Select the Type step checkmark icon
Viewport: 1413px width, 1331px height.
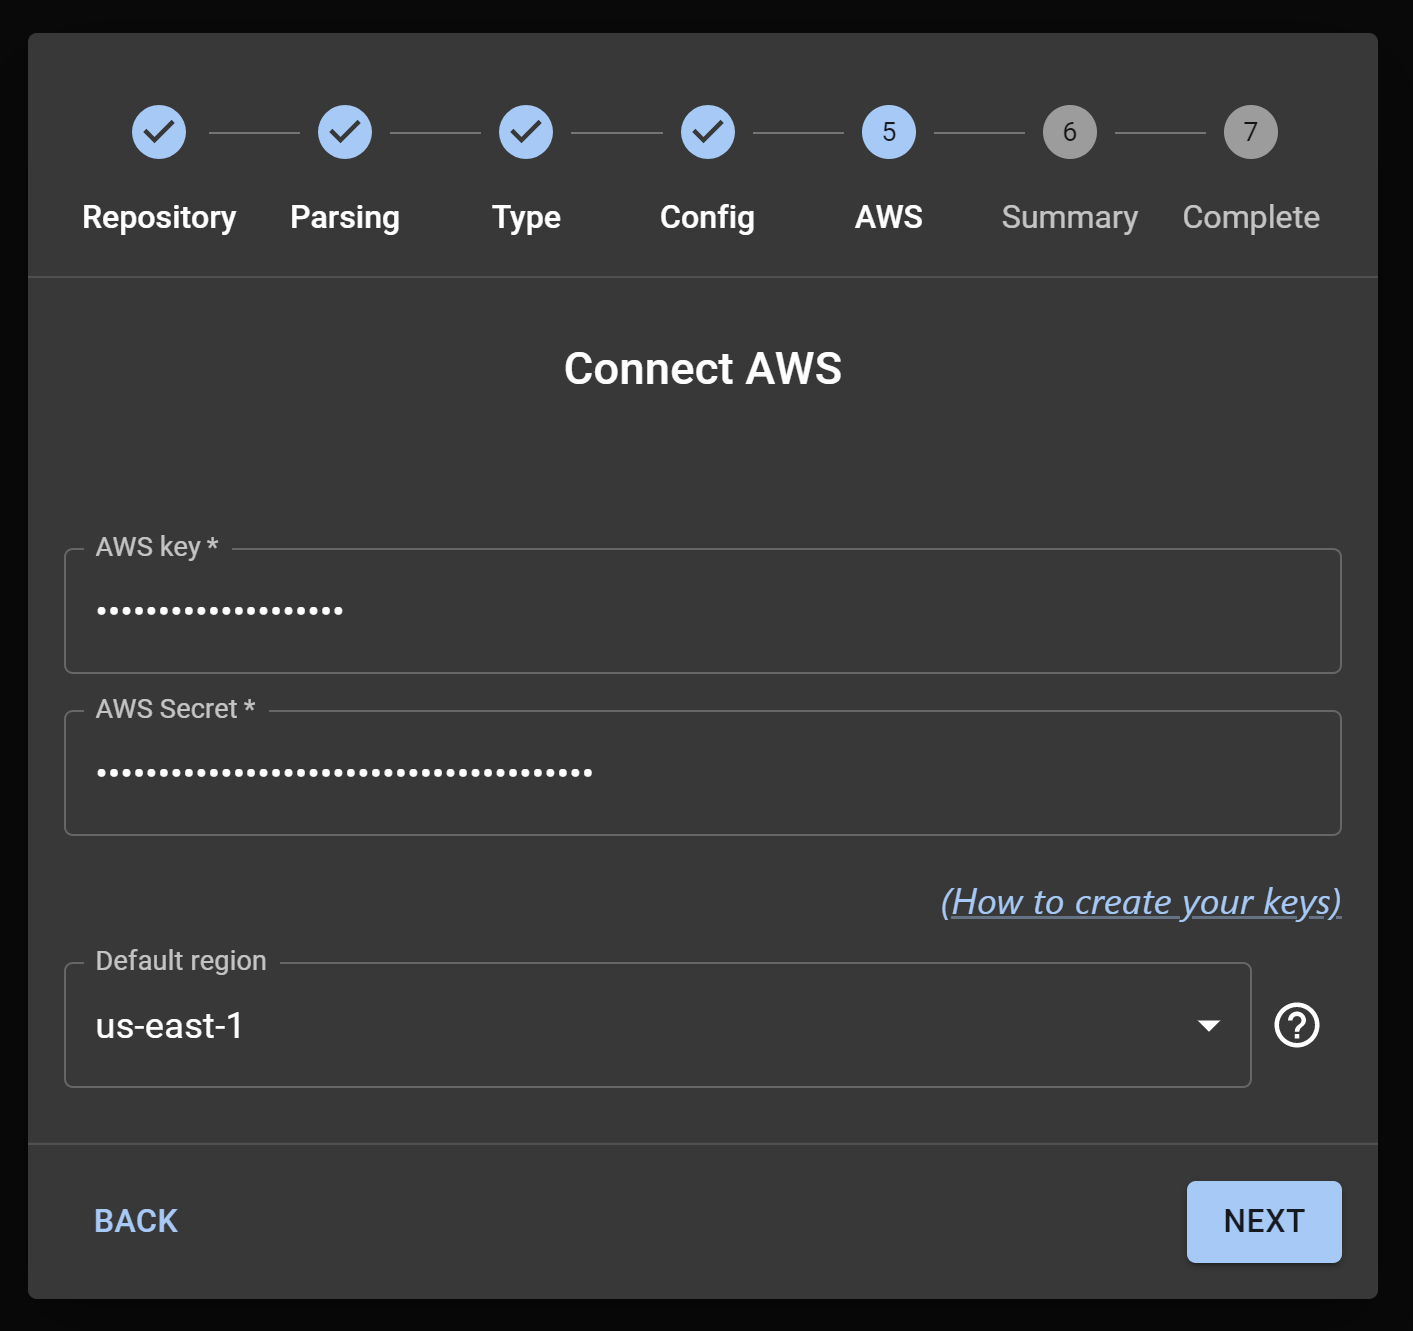click(x=526, y=132)
